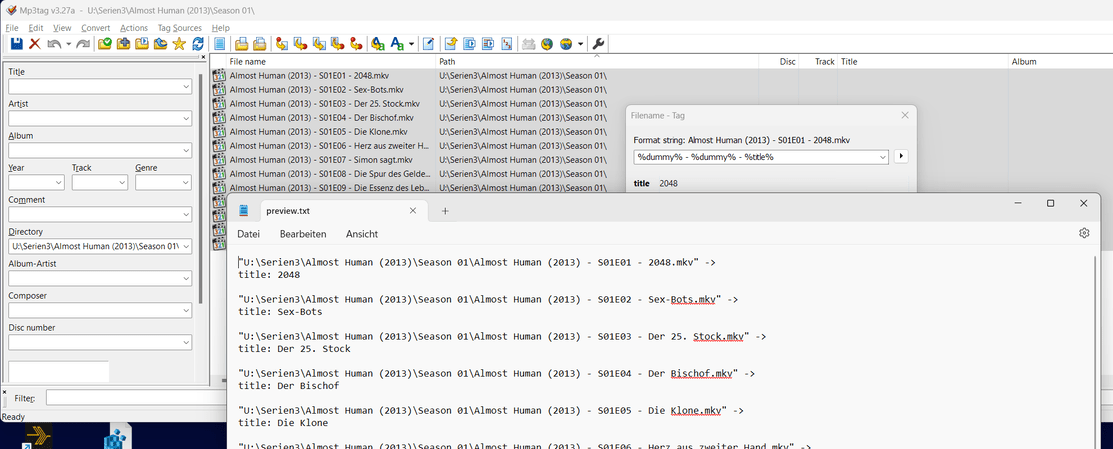1113x449 pixels.
Task: Expand the Artist field dropdown
Action: coord(186,118)
